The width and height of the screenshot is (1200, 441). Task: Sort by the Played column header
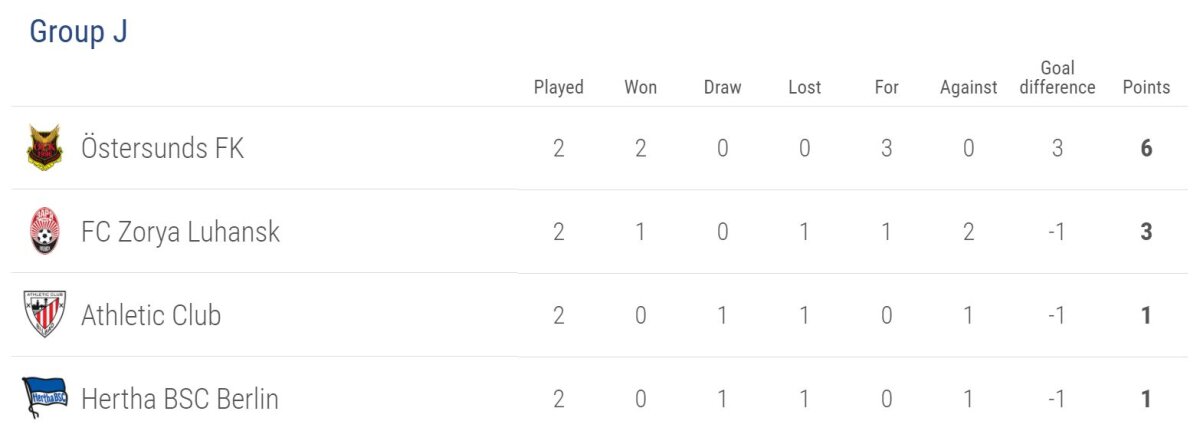pos(558,87)
